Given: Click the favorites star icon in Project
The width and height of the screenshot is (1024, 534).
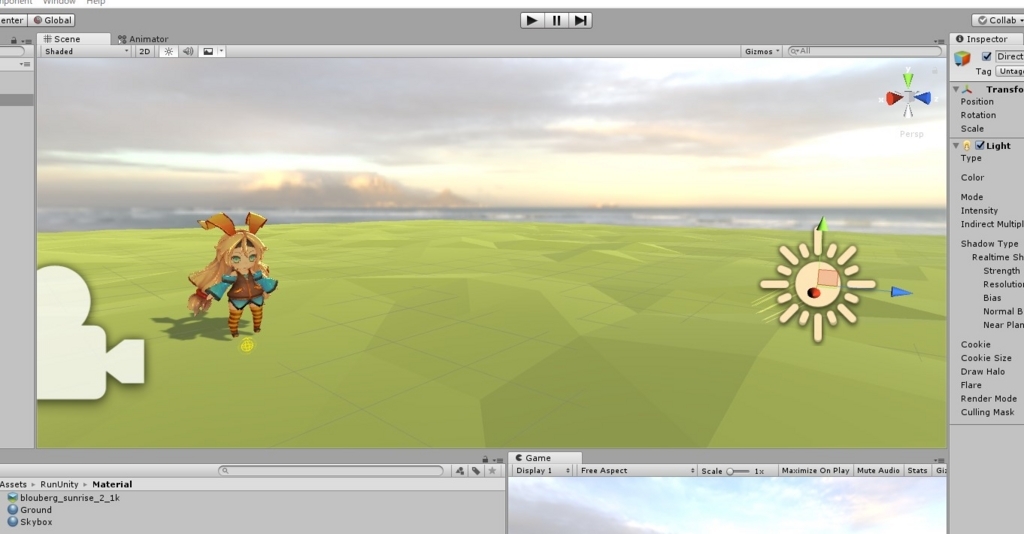Looking at the screenshot, I should tap(492, 471).
